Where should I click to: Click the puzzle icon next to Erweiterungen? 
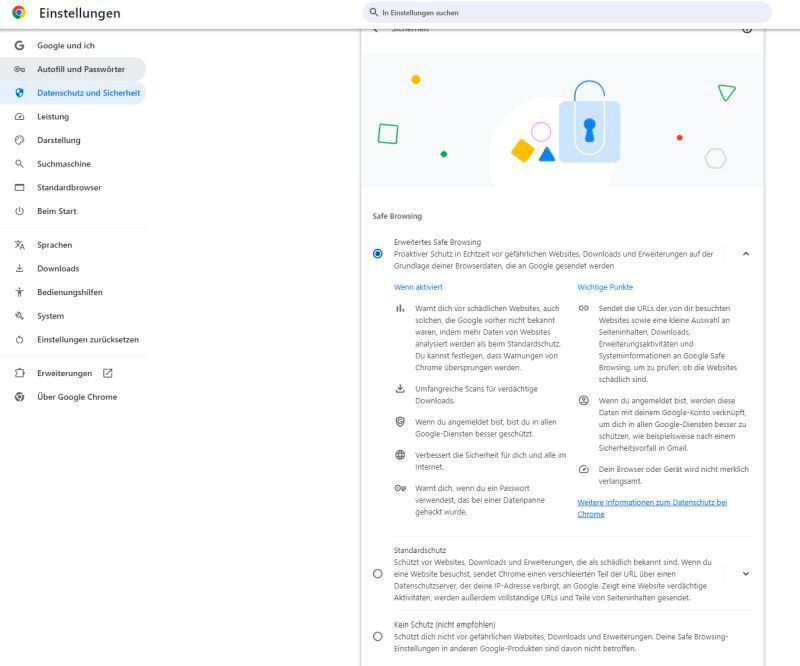[19, 373]
